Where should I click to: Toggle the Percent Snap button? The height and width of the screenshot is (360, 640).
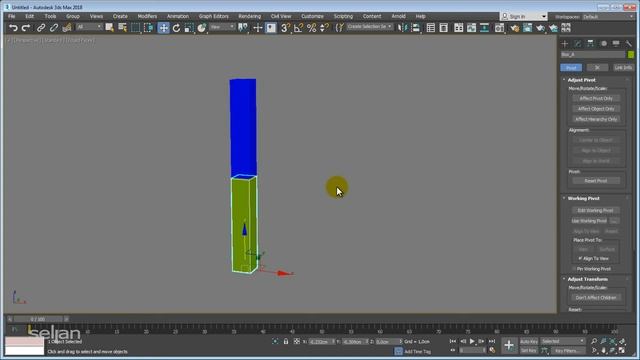click(x=311, y=28)
